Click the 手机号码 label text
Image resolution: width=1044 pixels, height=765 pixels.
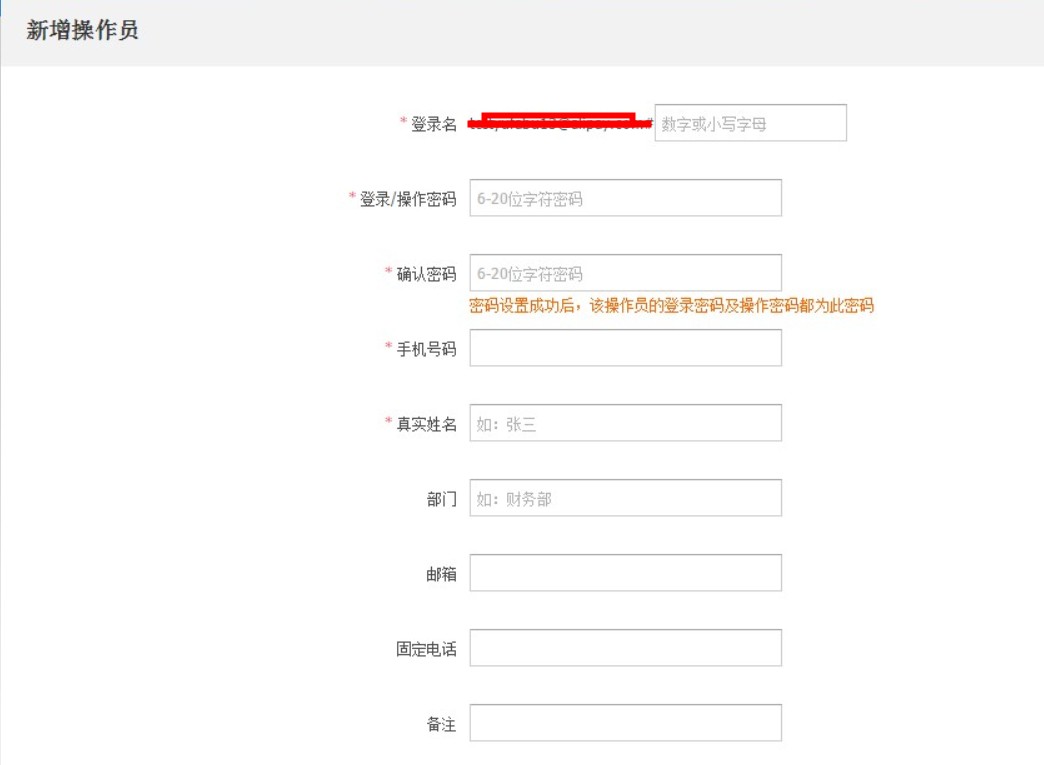click(426, 349)
